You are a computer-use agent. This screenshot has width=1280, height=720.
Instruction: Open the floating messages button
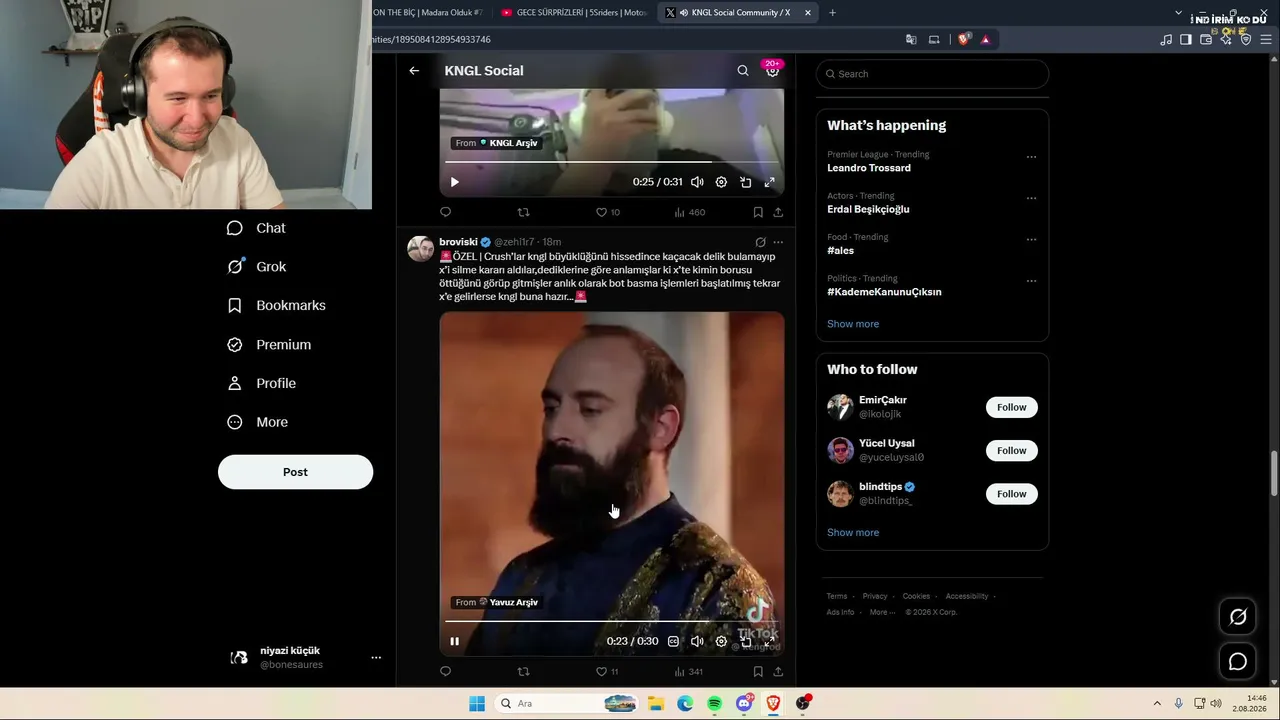(x=1238, y=661)
